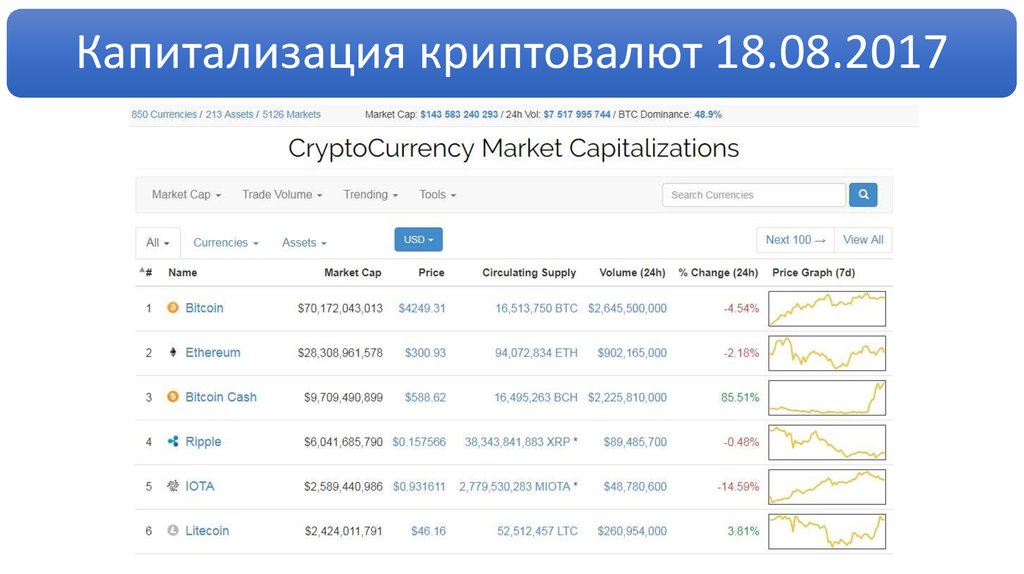The height and width of the screenshot is (574, 1024).
Task: Sort by rank number column header
Action: 146,272
